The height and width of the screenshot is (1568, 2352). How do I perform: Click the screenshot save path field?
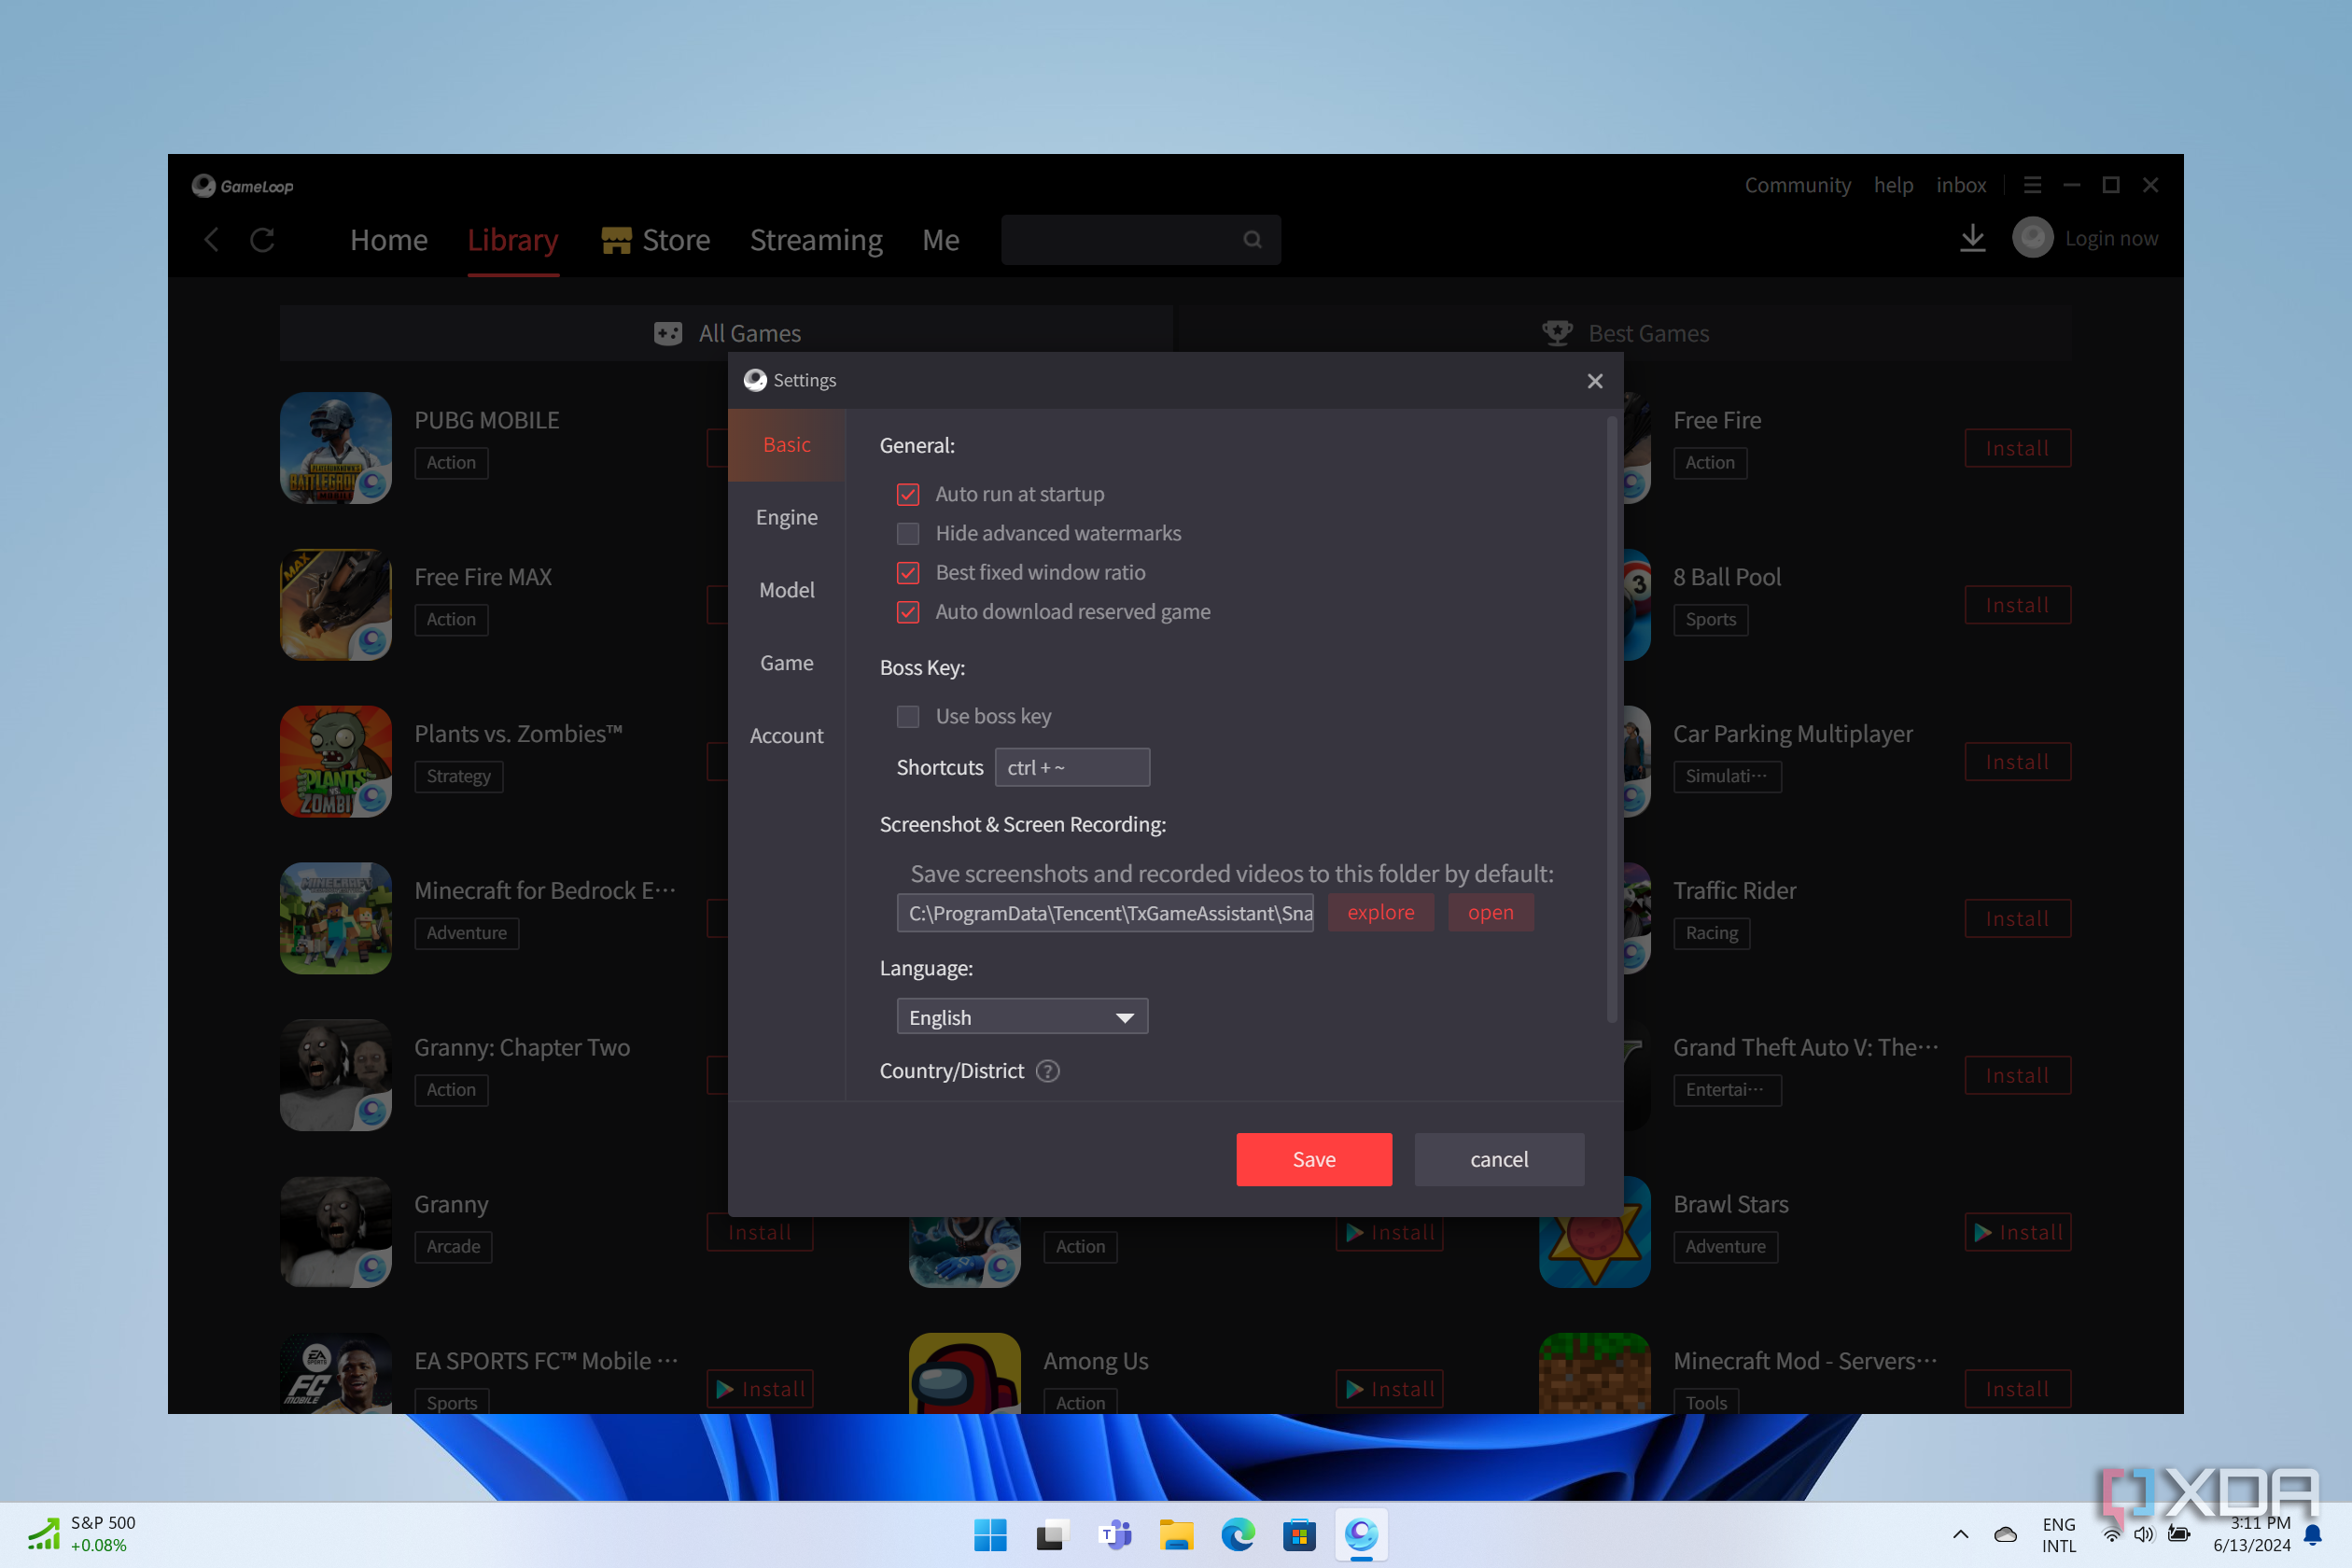(x=1105, y=913)
